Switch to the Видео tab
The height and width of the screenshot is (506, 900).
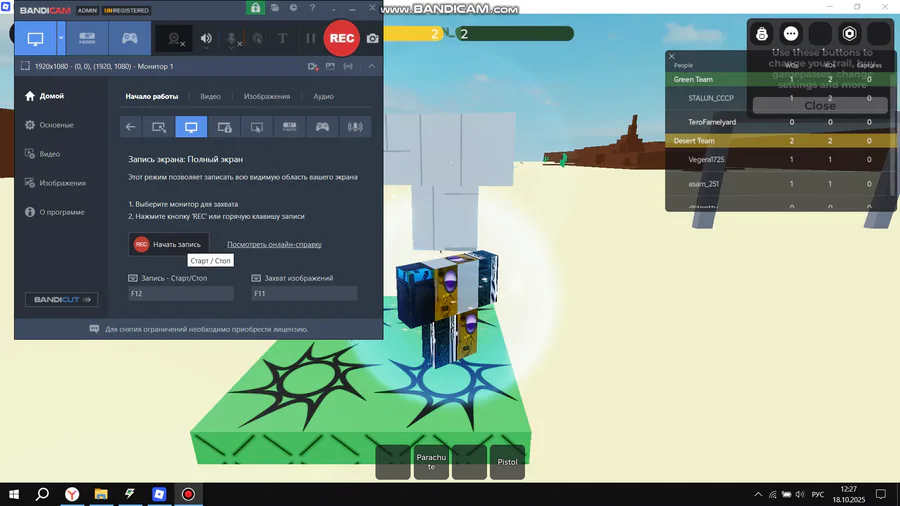(211, 96)
